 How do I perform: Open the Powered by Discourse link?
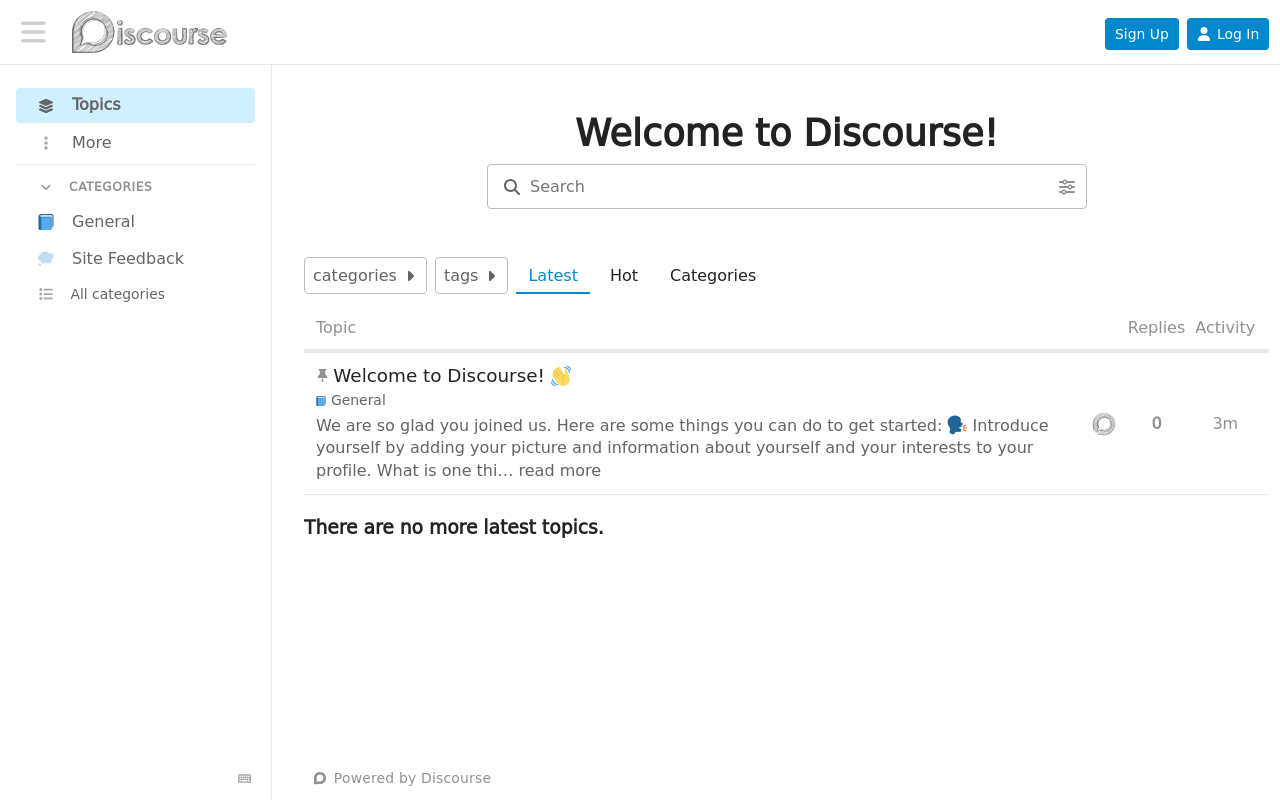coord(402,778)
